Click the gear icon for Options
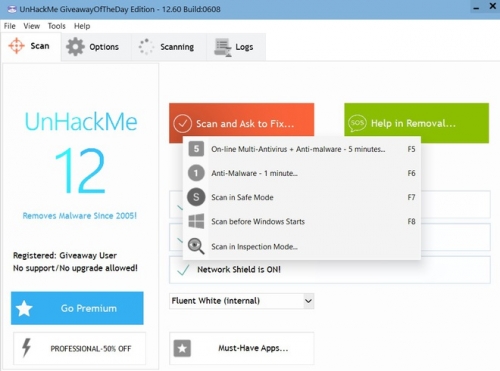500x371 pixels. (75, 47)
